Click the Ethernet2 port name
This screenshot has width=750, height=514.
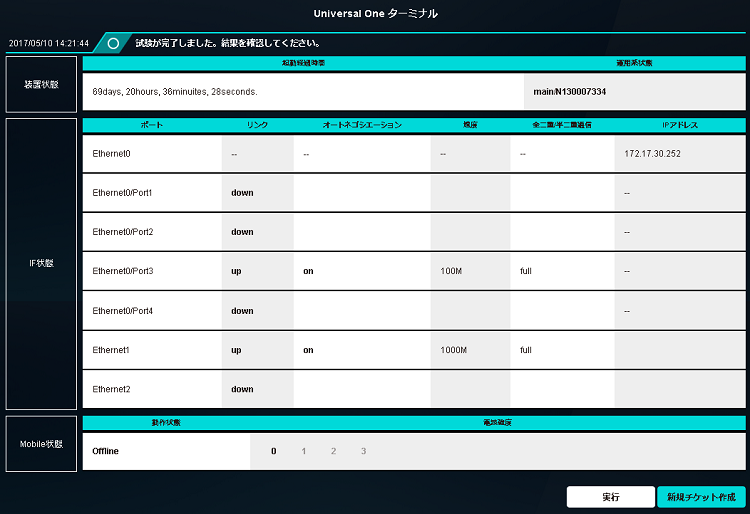click(111, 389)
